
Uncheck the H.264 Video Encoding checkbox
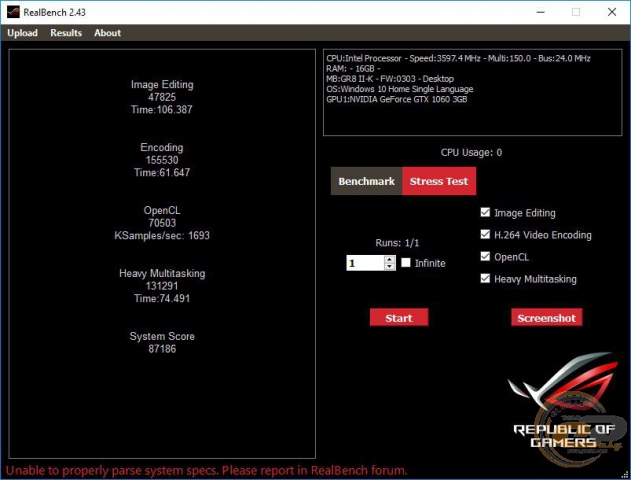(485, 235)
